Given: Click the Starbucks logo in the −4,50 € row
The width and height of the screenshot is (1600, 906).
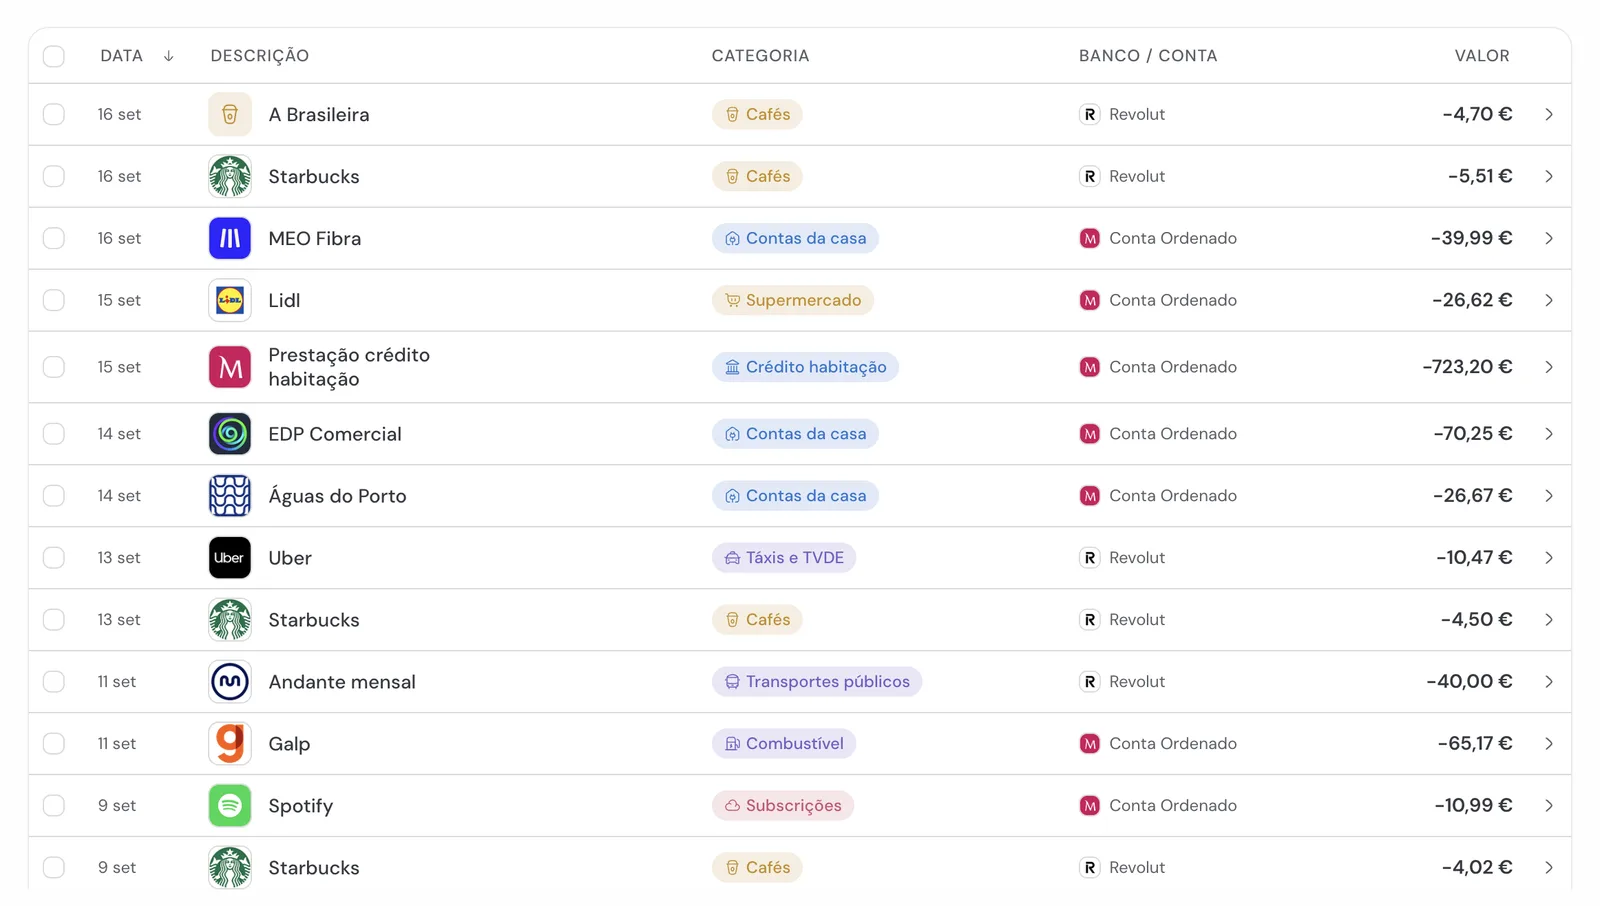Looking at the screenshot, I should click(230, 620).
